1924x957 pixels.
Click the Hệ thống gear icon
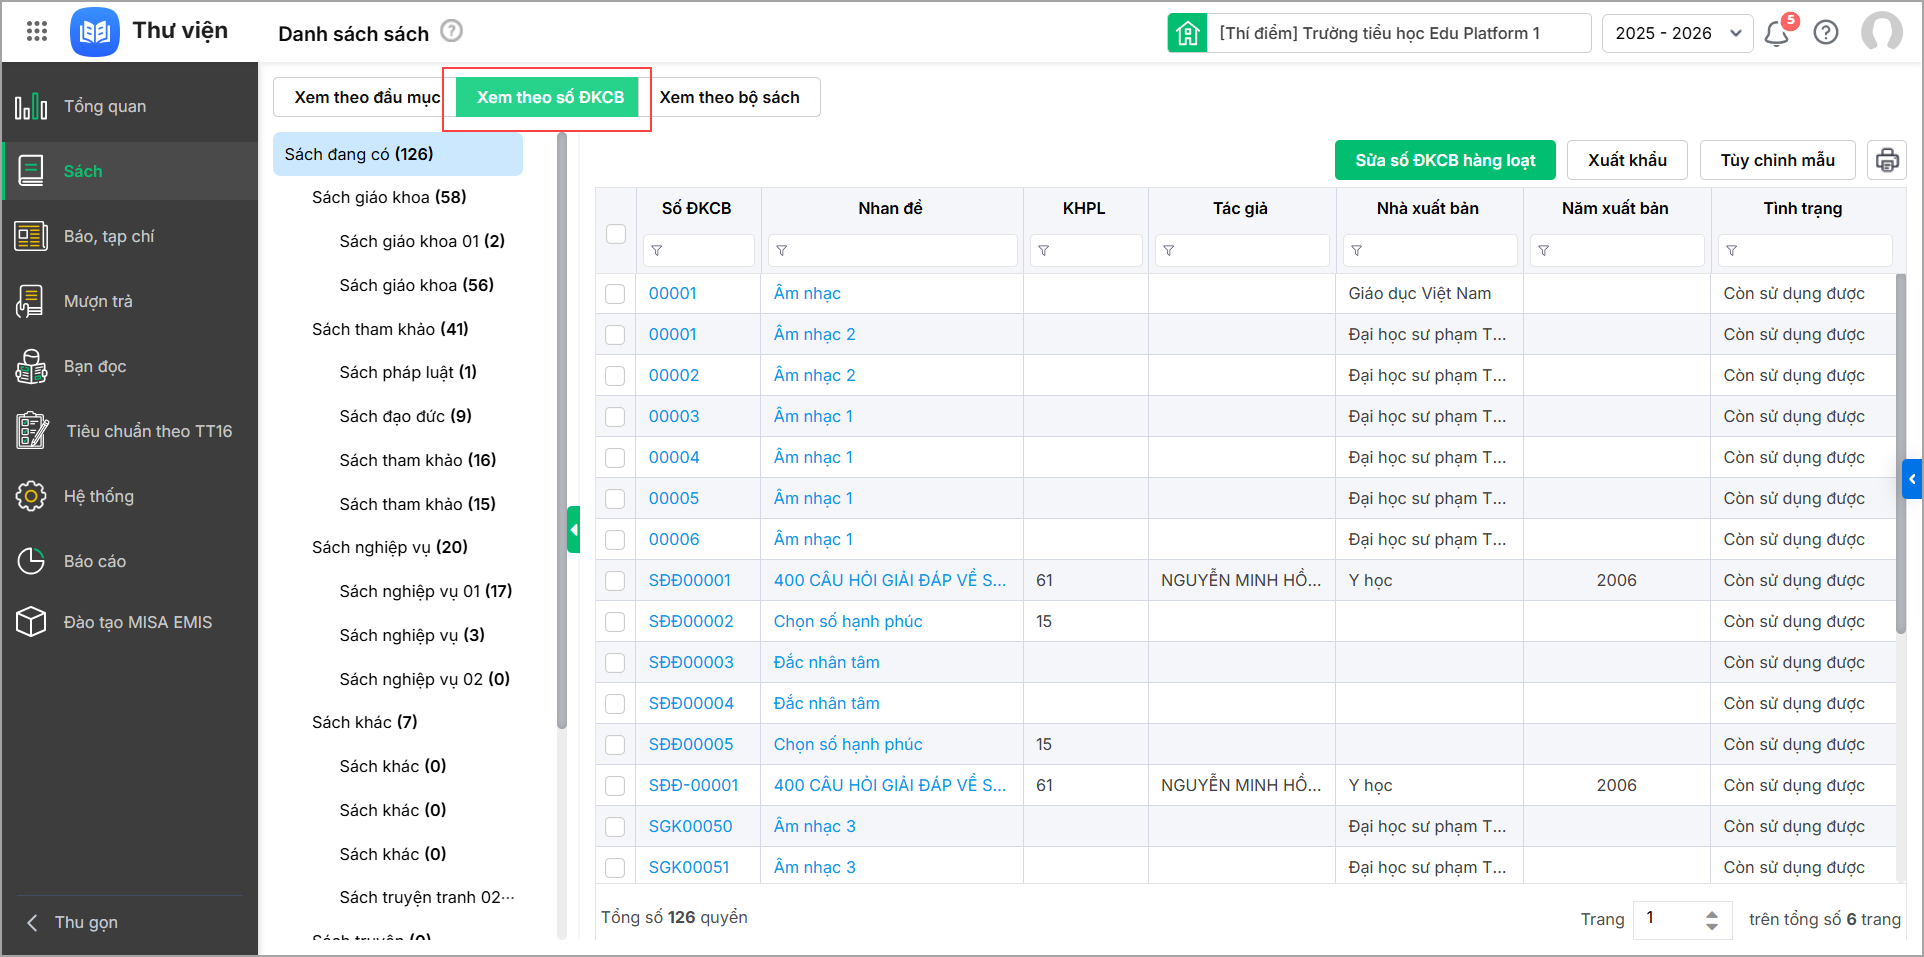31,496
